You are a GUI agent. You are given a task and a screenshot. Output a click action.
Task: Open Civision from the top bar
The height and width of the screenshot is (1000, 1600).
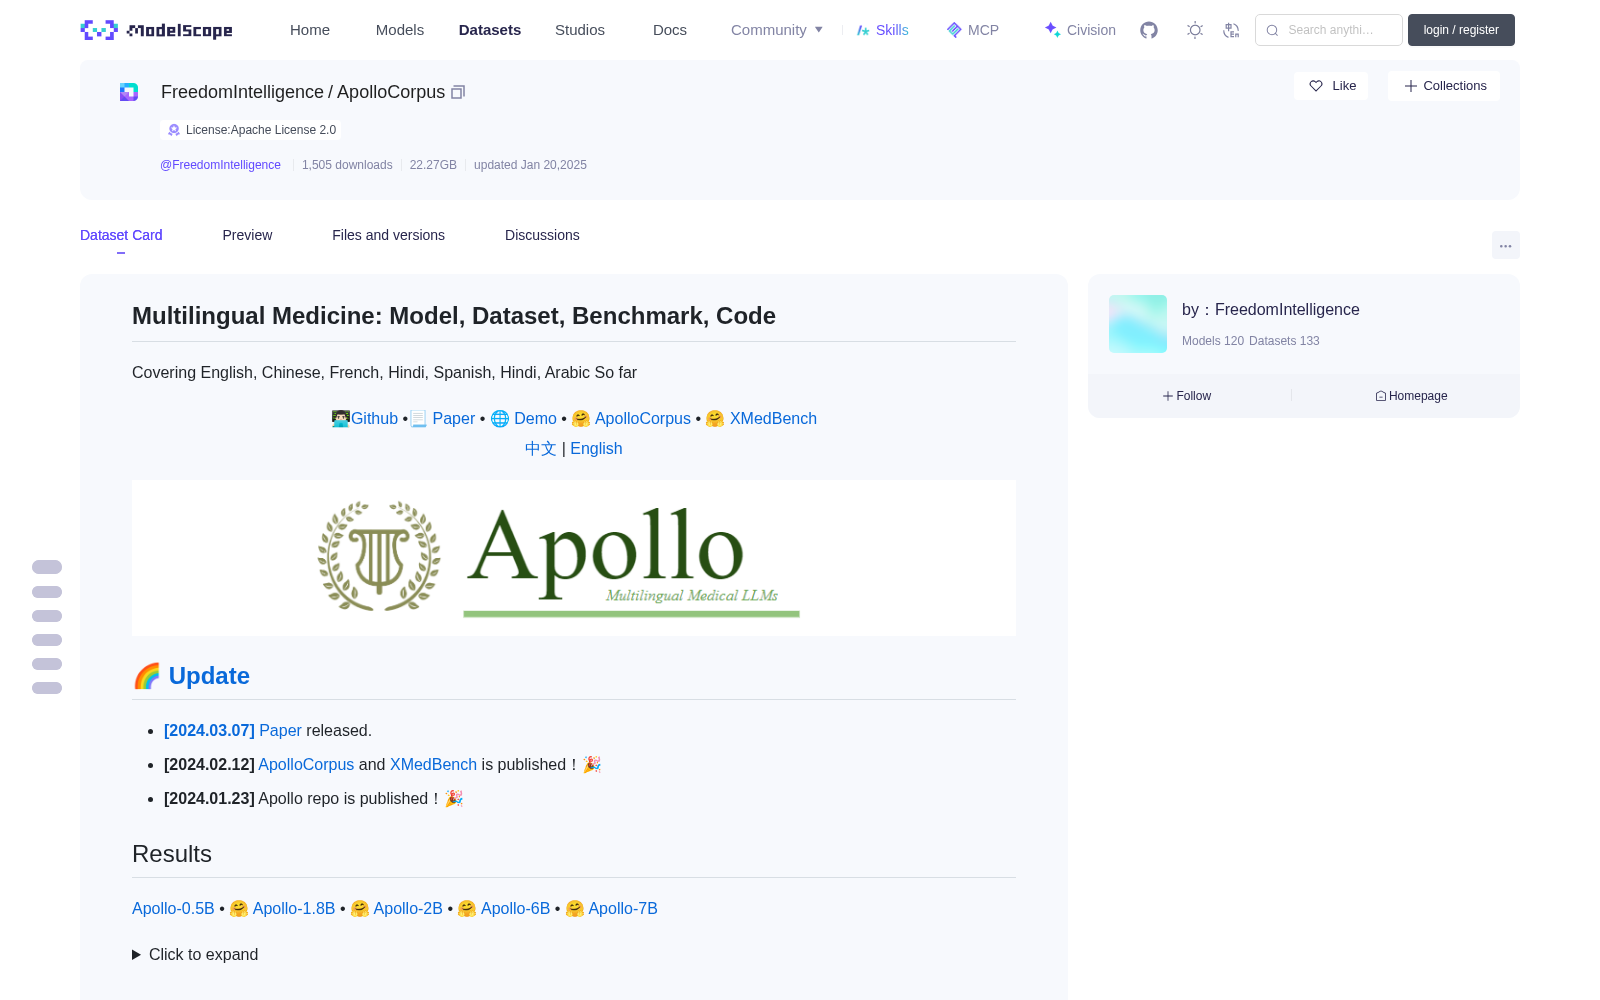click(1080, 30)
